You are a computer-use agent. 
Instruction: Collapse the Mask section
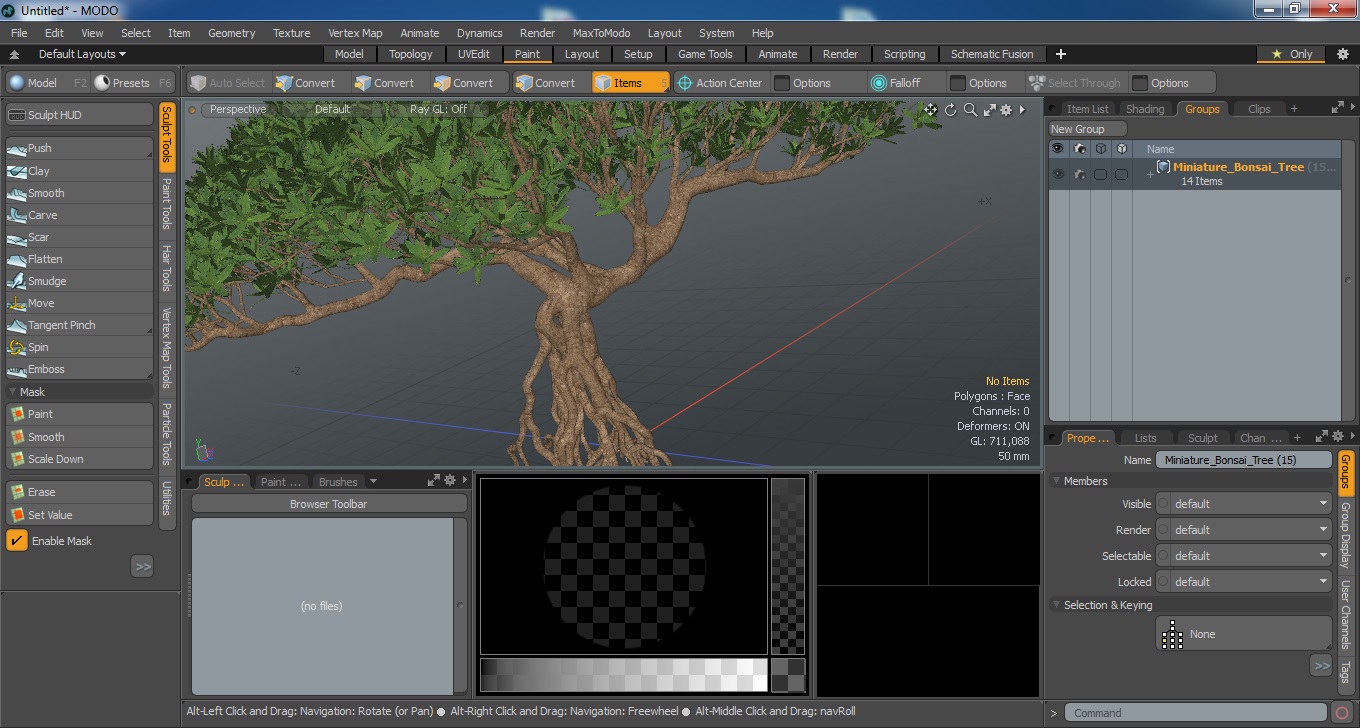(12, 392)
